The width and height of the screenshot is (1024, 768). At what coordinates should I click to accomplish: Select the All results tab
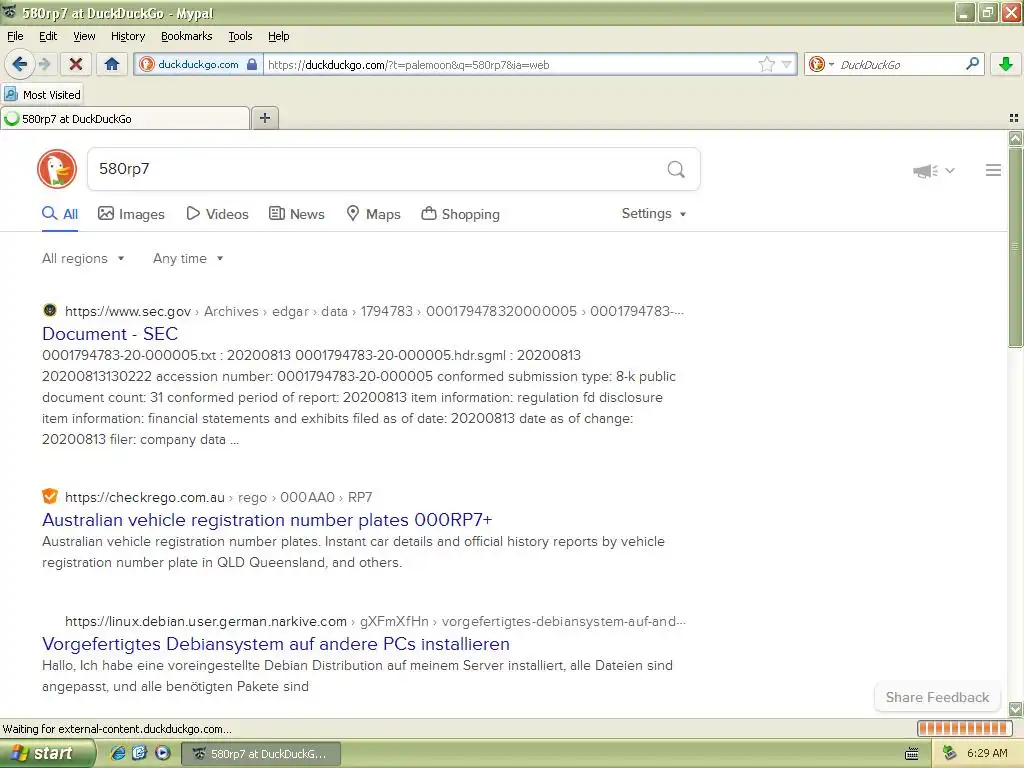(60, 214)
